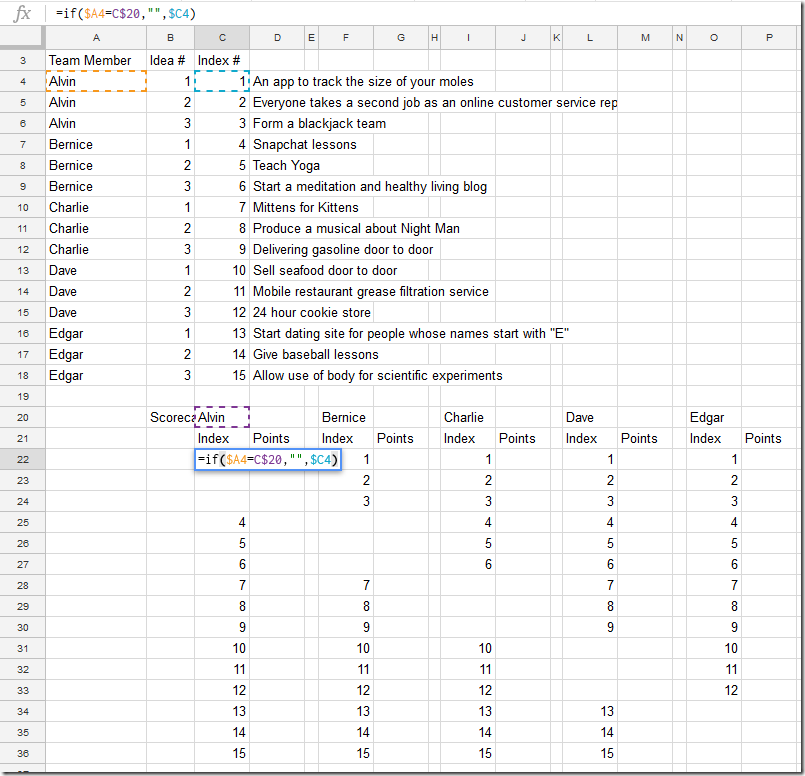This screenshot has width=805, height=776.
Task: Select cell I31 with value 10
Action: pyautogui.click(x=468, y=649)
